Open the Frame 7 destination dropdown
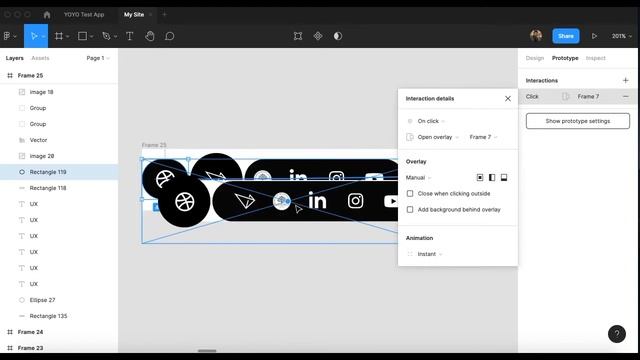The height and width of the screenshot is (360, 640). [x=483, y=137]
